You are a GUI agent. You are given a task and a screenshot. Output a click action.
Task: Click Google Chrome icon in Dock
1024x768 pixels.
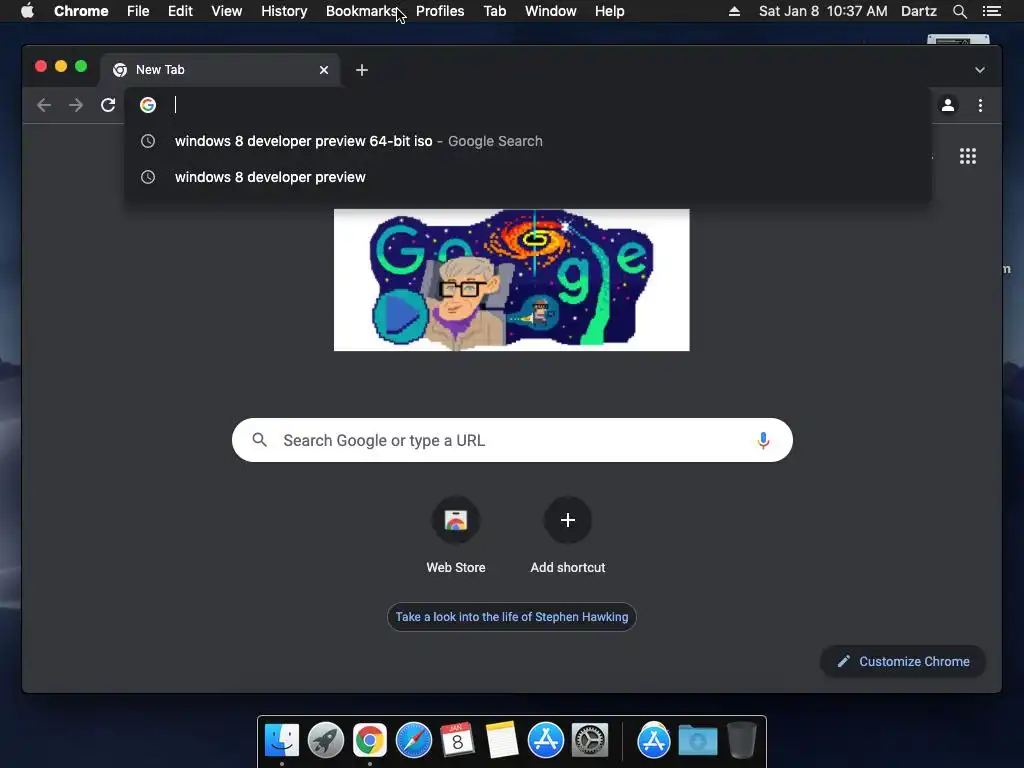(x=370, y=741)
